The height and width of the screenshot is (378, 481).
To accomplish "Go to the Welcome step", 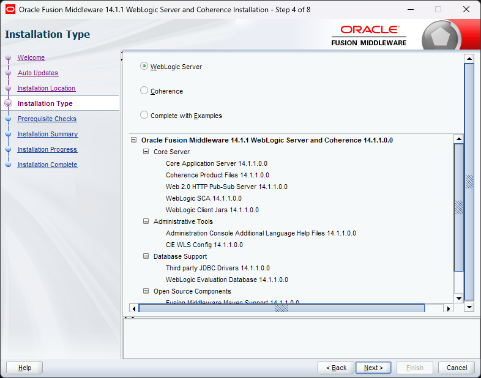I will pos(31,58).
